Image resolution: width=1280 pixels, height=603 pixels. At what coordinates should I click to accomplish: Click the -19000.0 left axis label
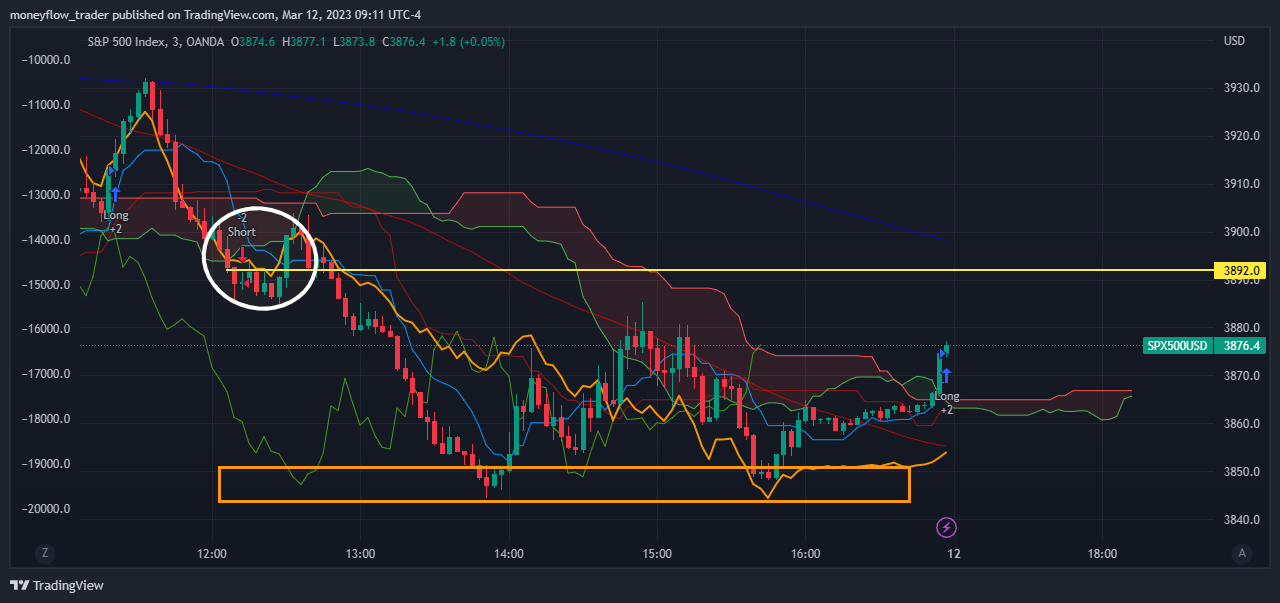click(x=45, y=464)
